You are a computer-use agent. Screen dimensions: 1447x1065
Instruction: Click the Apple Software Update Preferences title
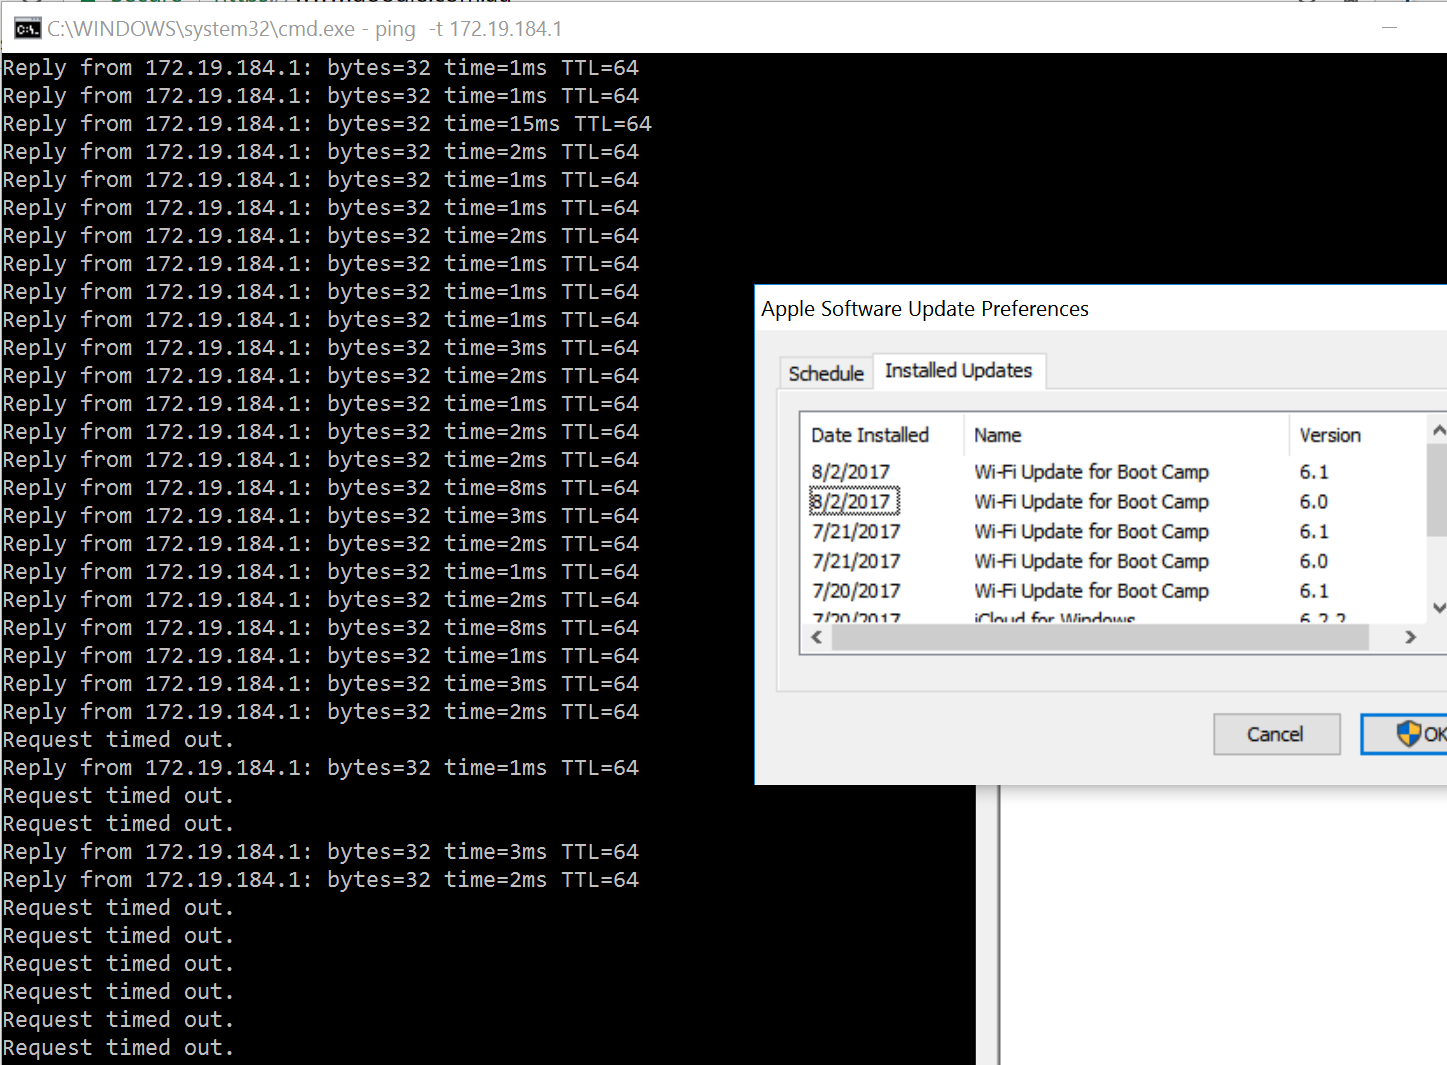(x=925, y=309)
